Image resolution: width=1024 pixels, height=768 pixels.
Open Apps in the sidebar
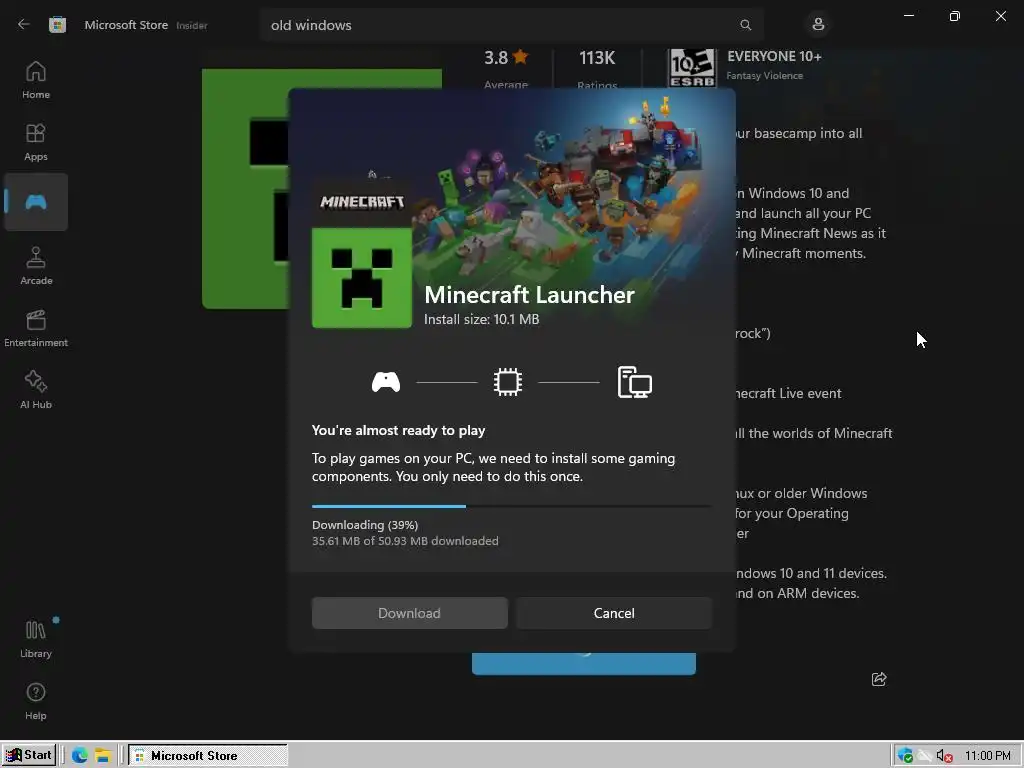36,142
